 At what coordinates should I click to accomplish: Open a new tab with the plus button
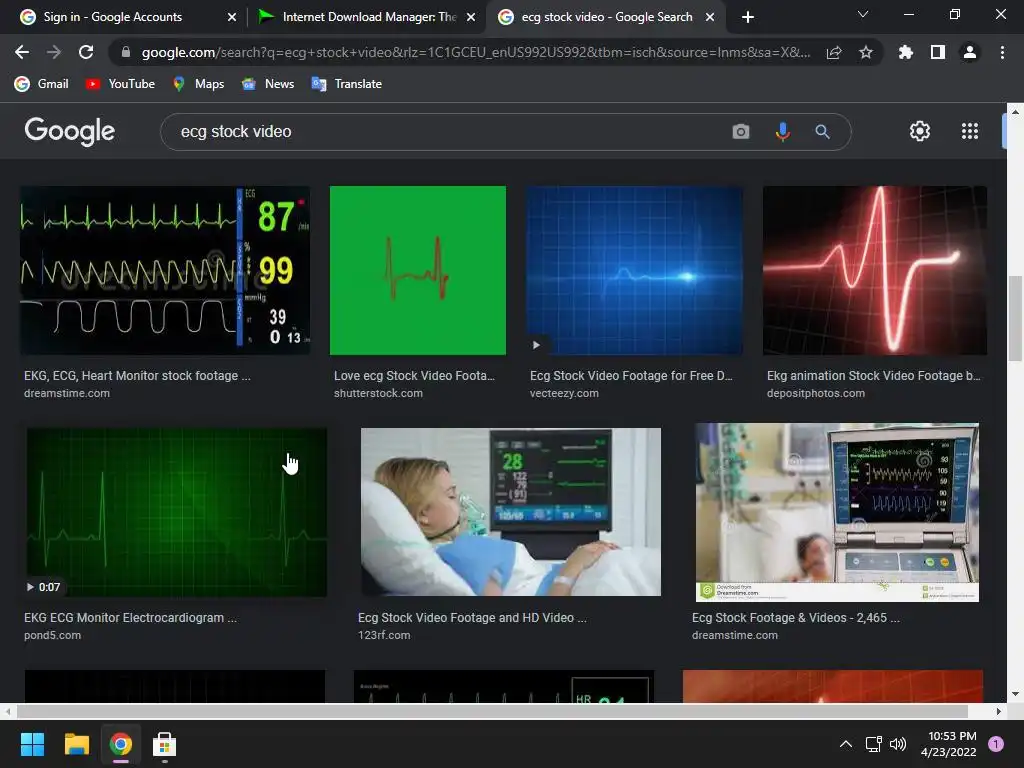(748, 17)
